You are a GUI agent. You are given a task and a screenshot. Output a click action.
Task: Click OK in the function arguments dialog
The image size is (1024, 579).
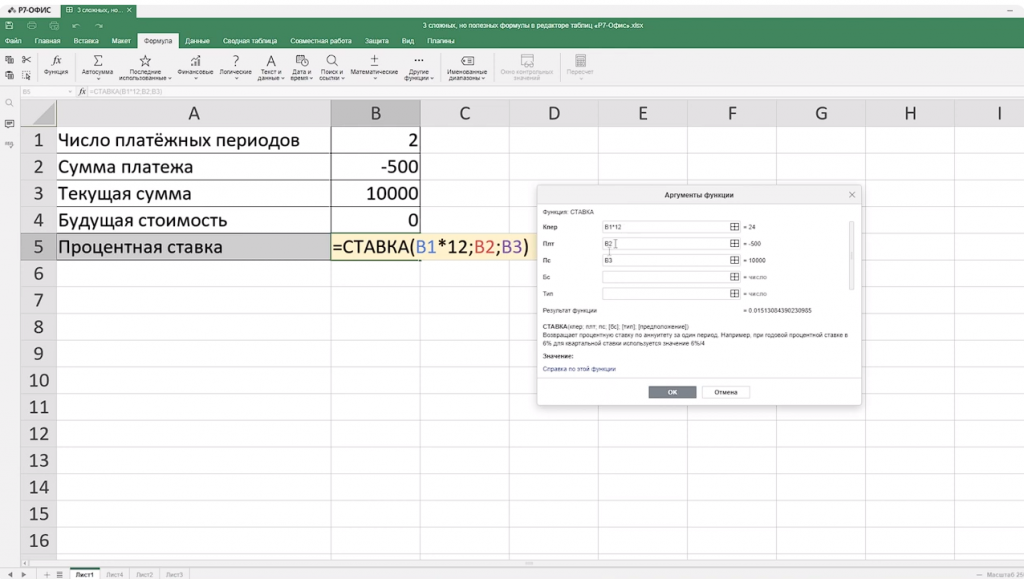coord(672,392)
